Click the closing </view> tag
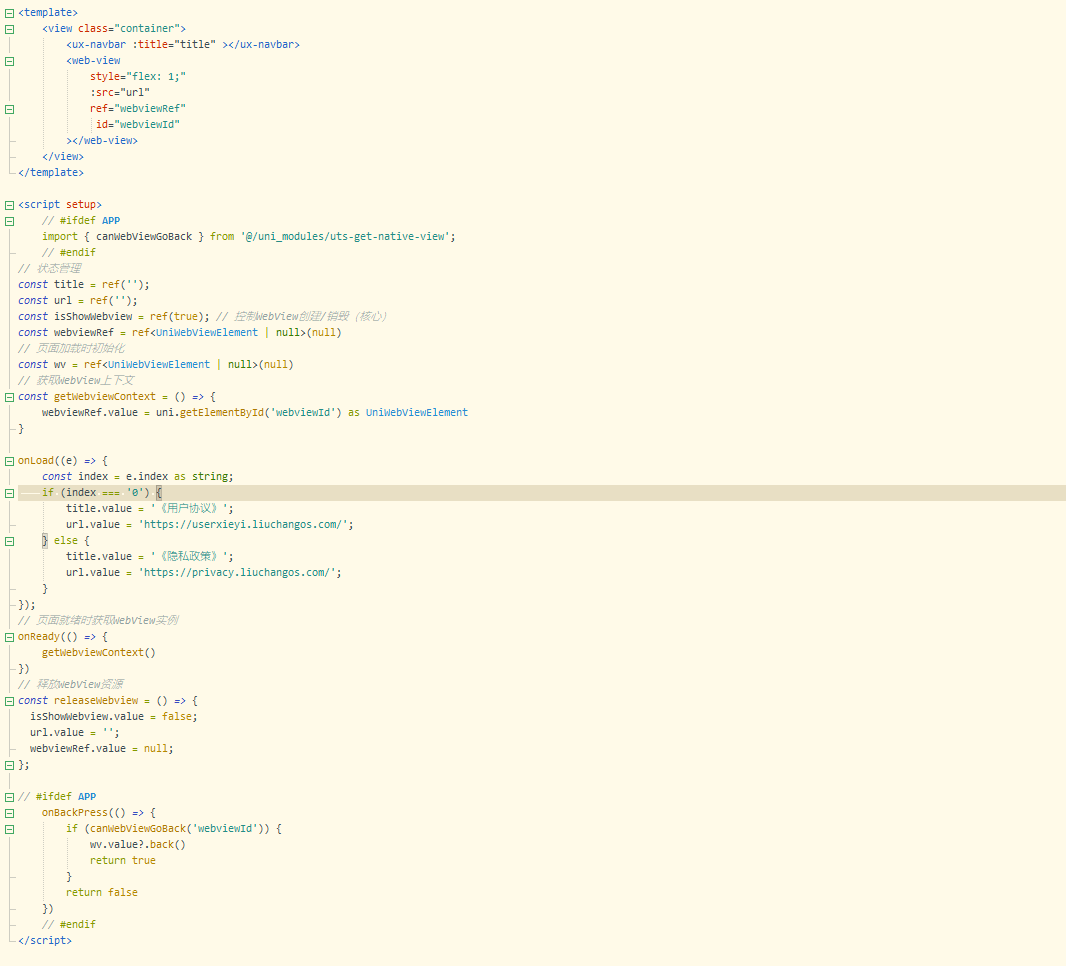Viewport: 1066px width, 966px height. coord(63,156)
